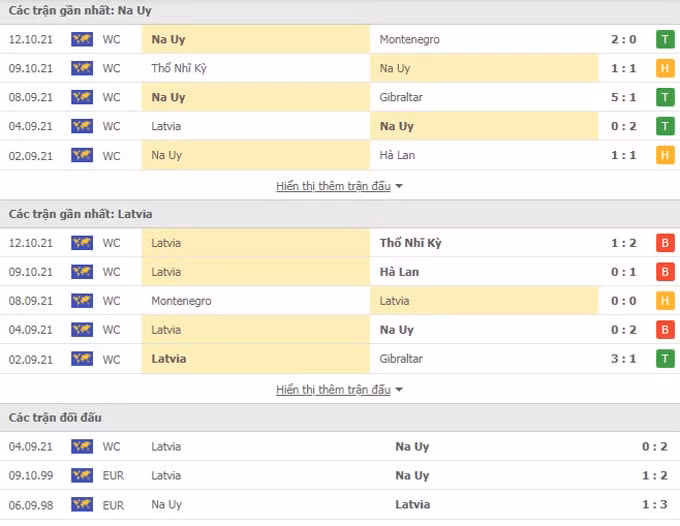Expand more Latvia matches via Hiển thị thêm trận đấu
The image size is (680, 526).
click(x=339, y=390)
